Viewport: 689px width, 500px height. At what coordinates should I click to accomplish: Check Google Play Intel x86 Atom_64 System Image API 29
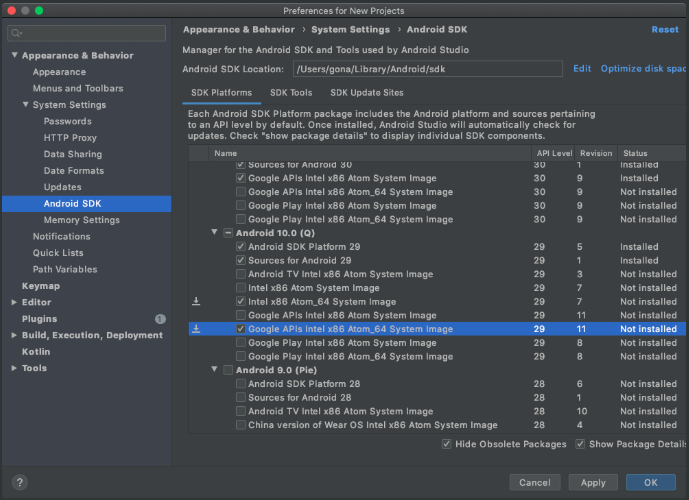pyautogui.click(x=240, y=356)
